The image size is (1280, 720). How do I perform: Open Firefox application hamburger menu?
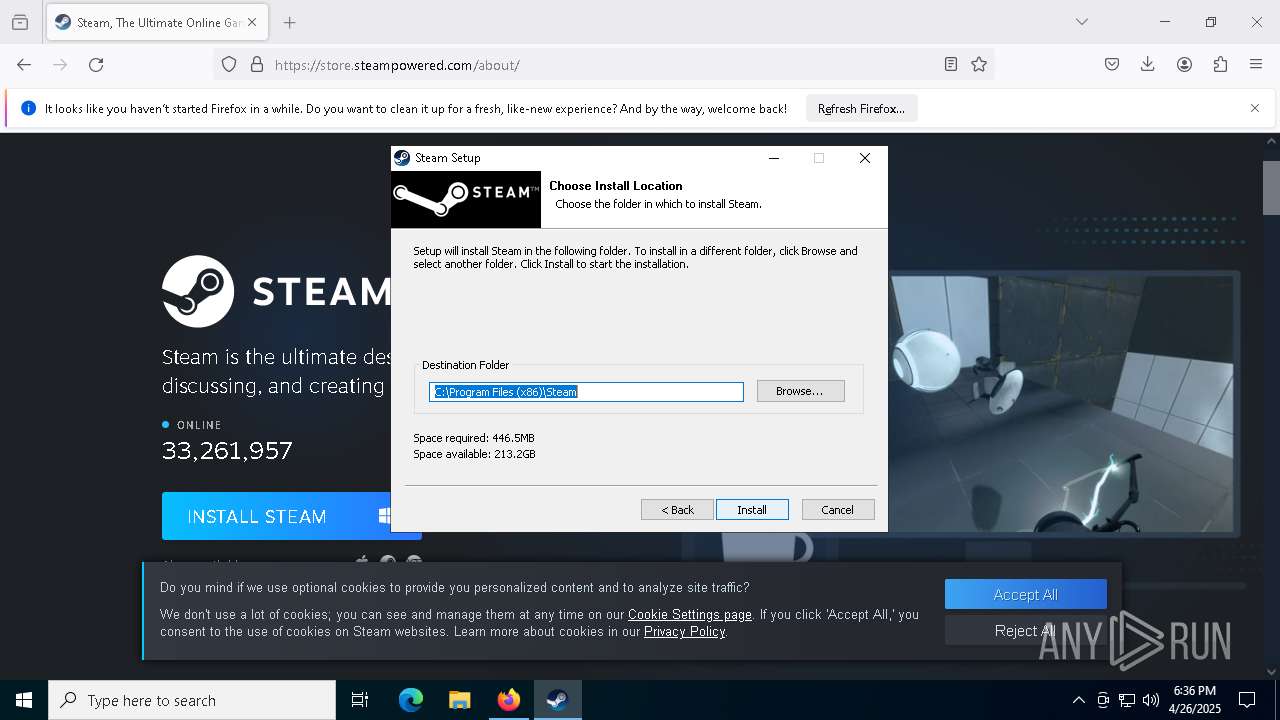click(1256, 64)
